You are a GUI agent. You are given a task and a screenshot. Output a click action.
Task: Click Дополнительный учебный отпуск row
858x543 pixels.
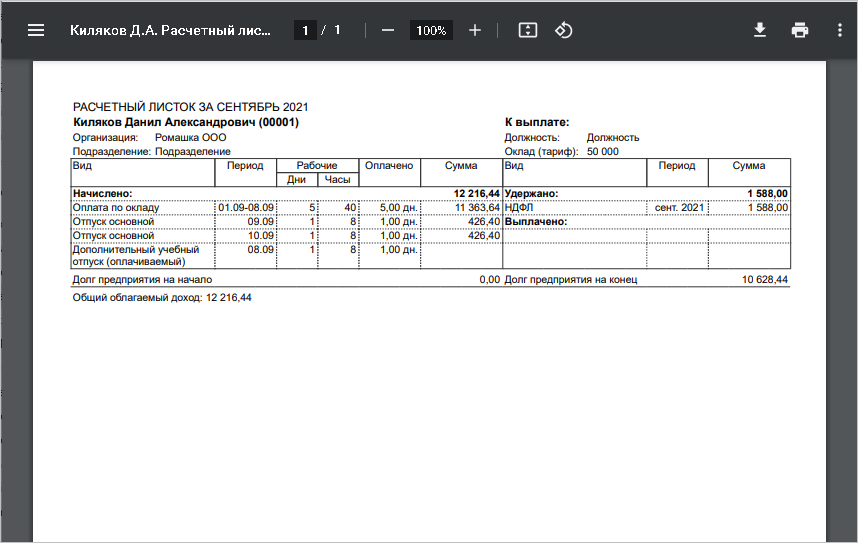click(x=287, y=256)
